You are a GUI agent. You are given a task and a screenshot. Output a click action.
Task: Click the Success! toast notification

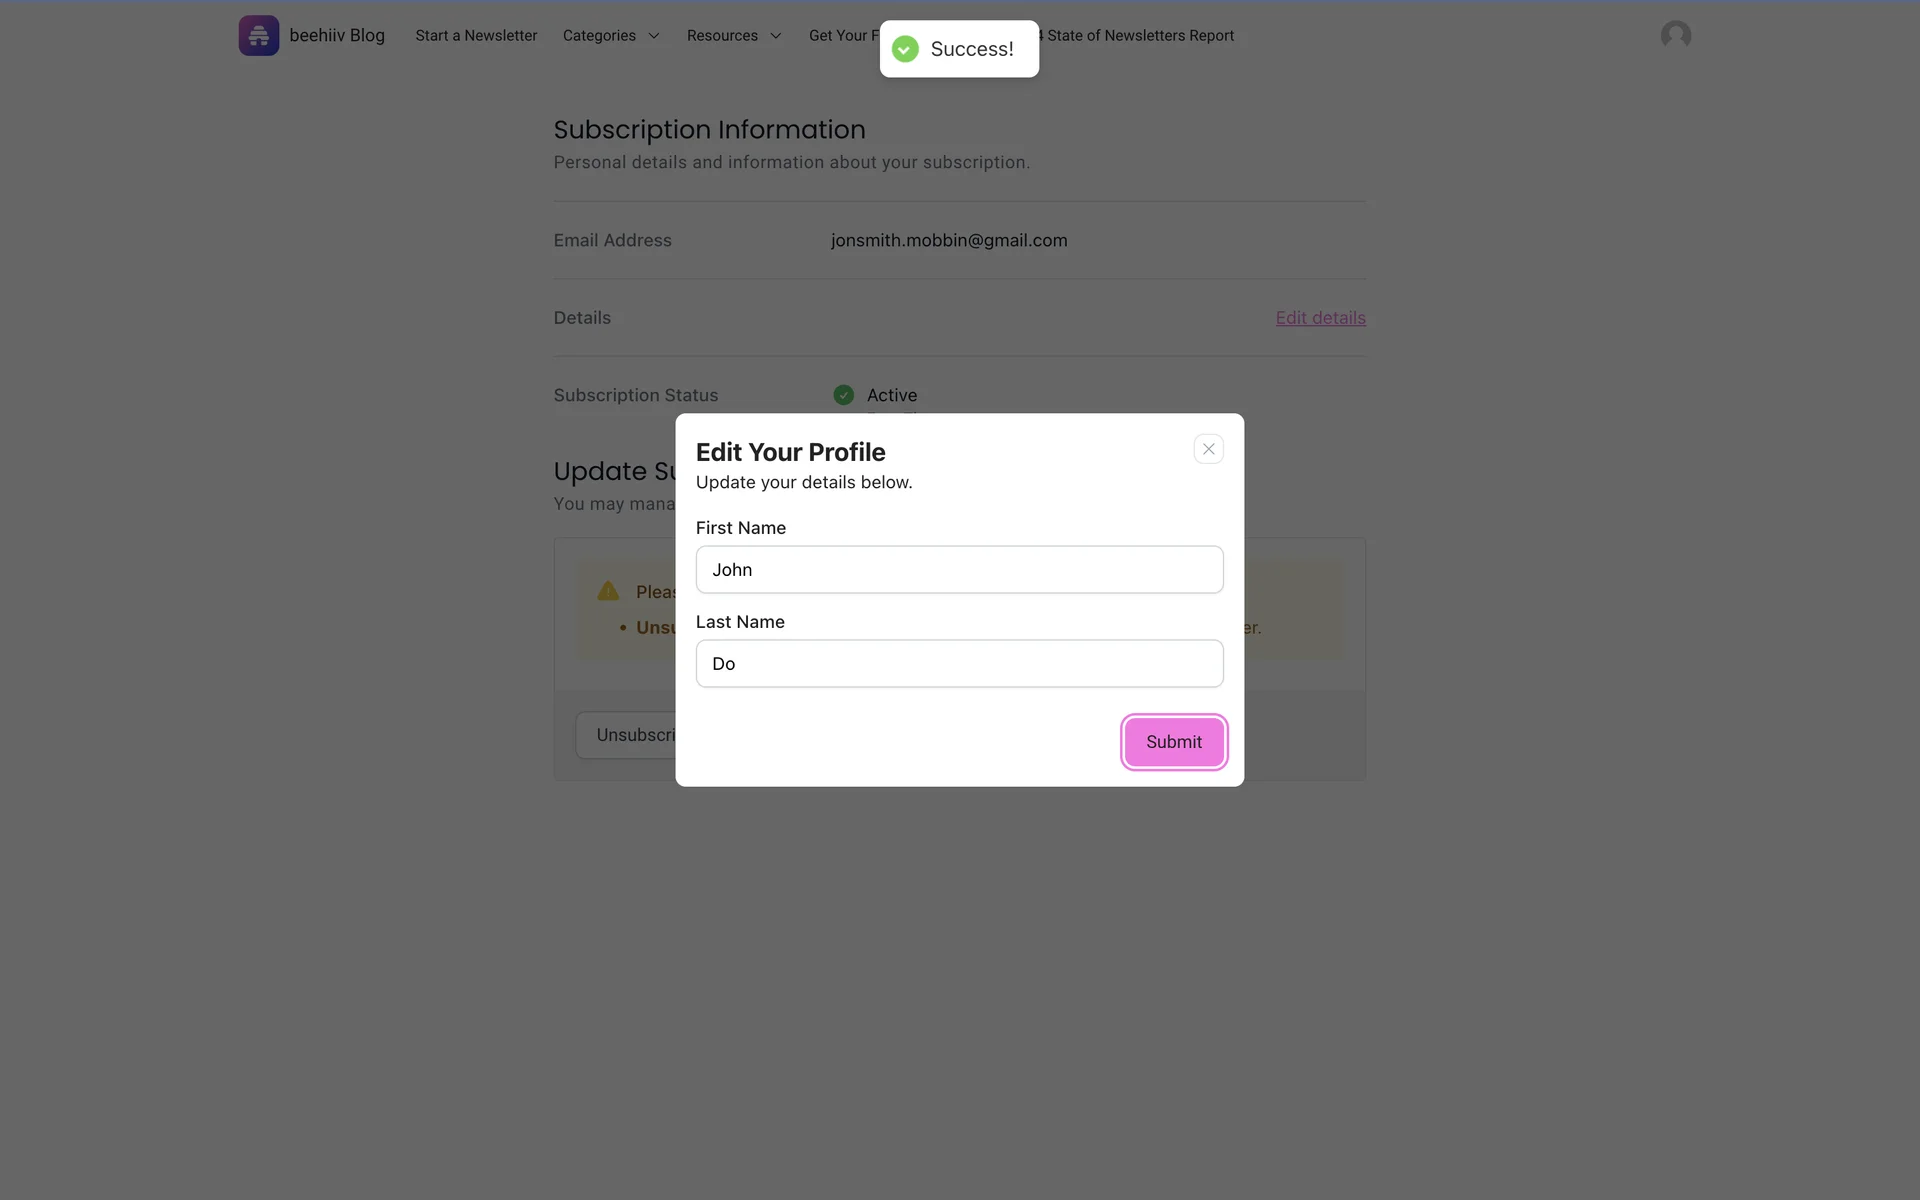pos(971,49)
